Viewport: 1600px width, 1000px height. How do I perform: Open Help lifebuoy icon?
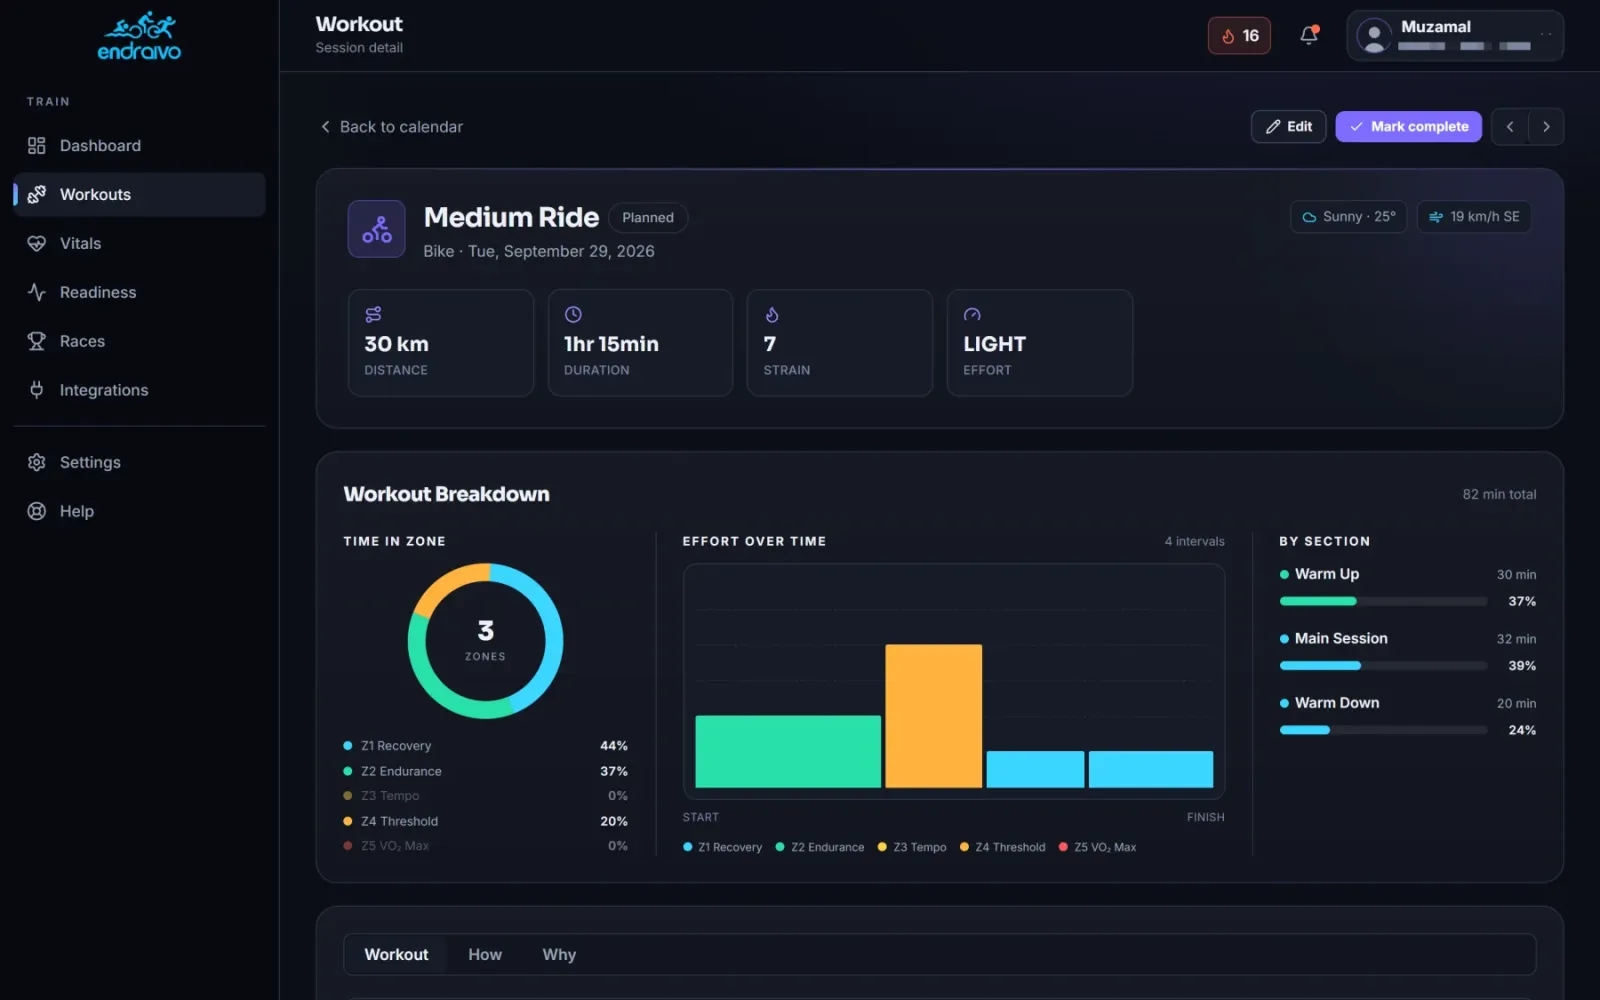(x=37, y=512)
